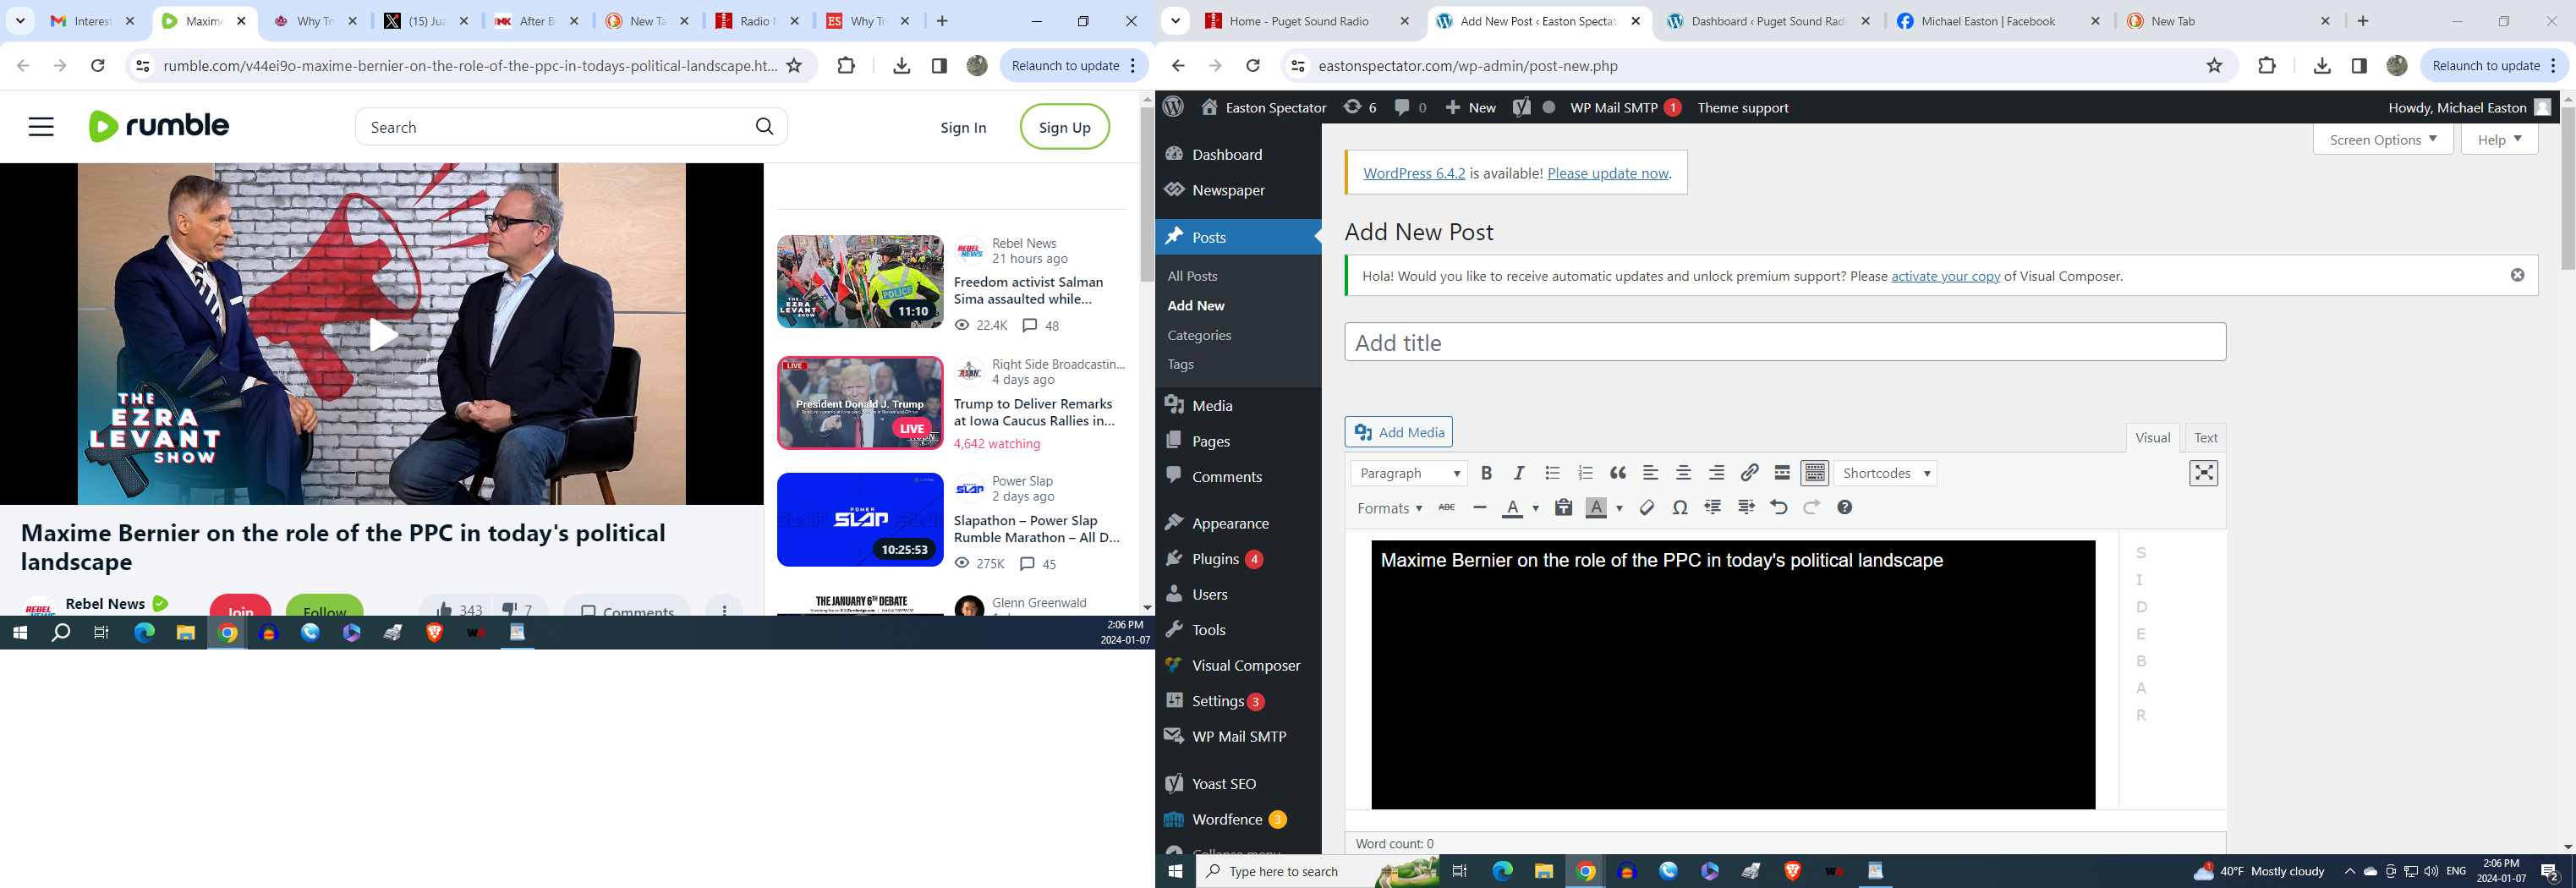Click the Please update now link
2576x888 pixels.
[x=1607, y=173]
